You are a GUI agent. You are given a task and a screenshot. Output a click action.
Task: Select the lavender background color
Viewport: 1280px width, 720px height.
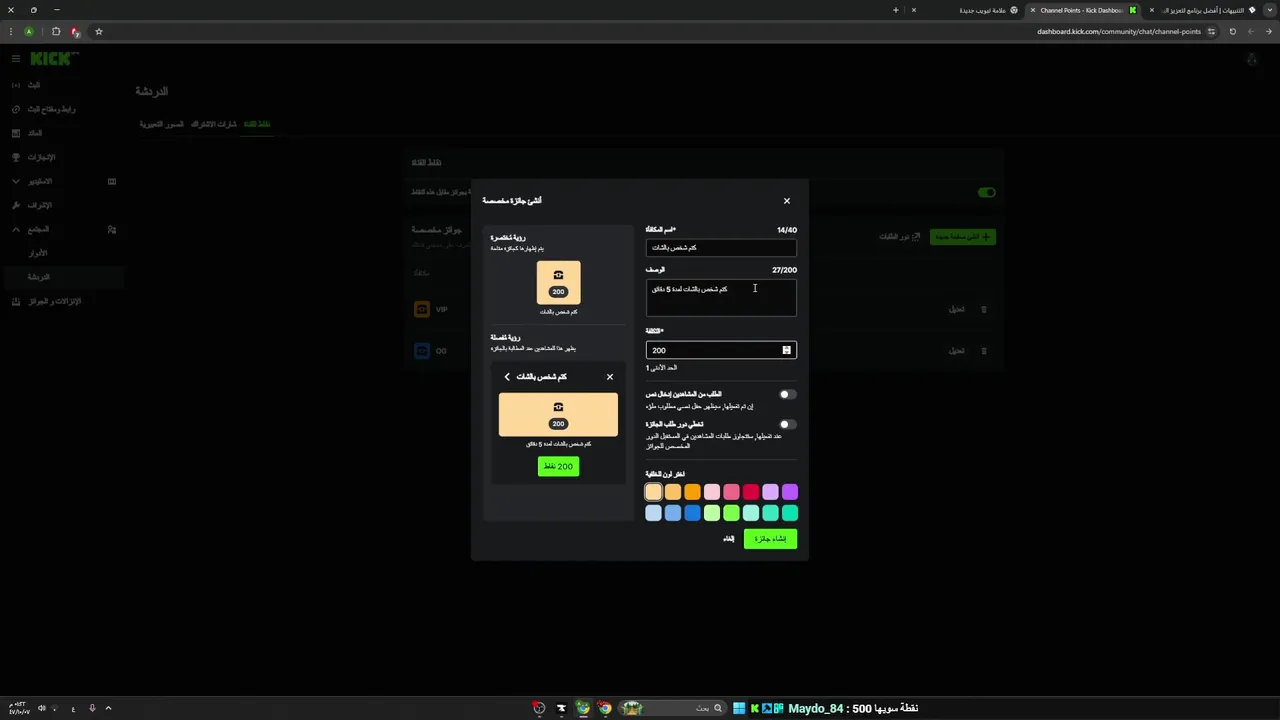[770, 492]
